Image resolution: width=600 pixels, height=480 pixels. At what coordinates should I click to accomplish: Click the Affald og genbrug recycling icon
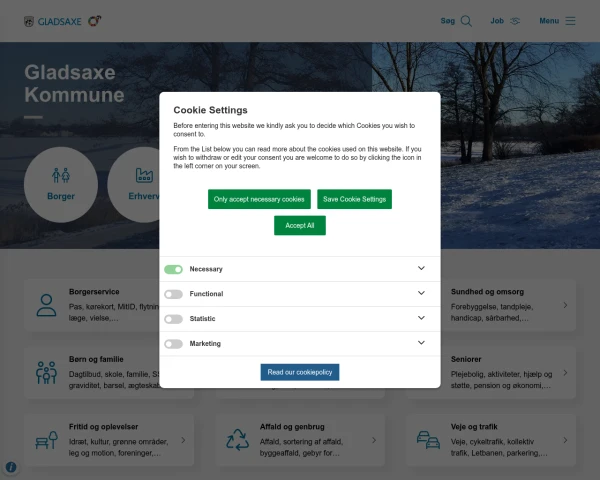tap(237, 439)
